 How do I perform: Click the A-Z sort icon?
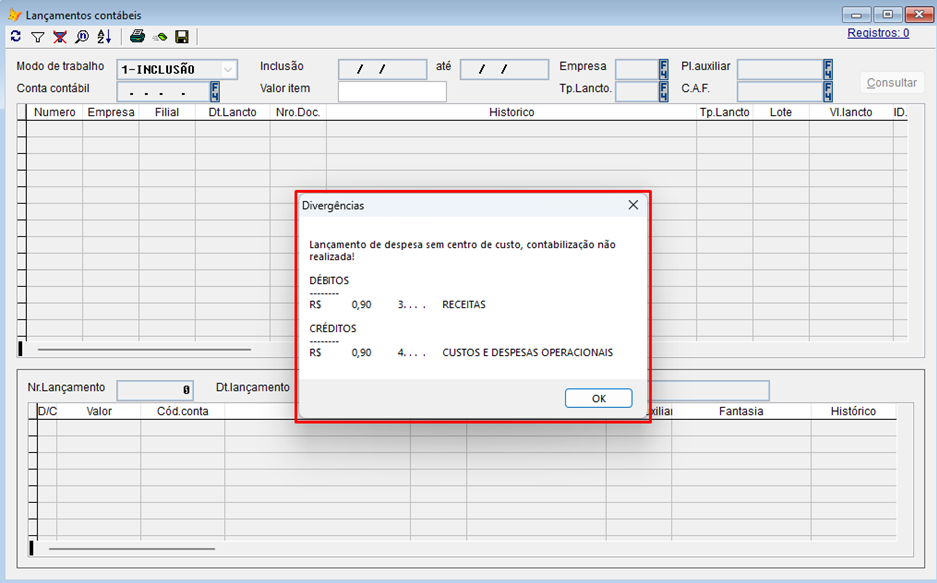(x=104, y=37)
